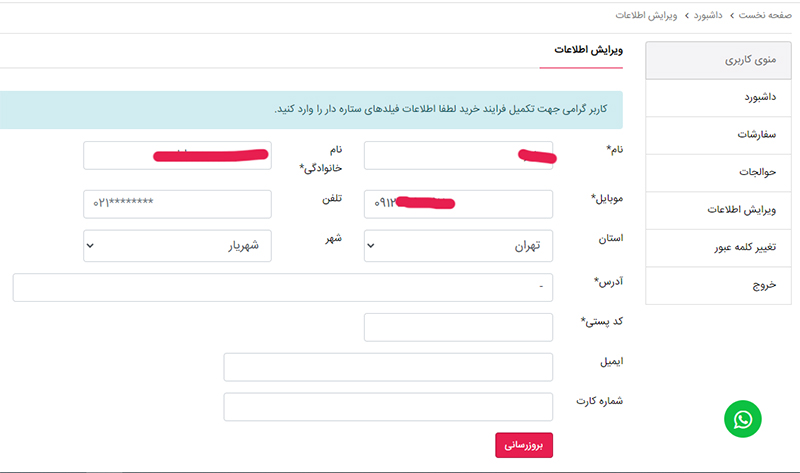Select حوالجات in the sidebar menu

(718, 172)
